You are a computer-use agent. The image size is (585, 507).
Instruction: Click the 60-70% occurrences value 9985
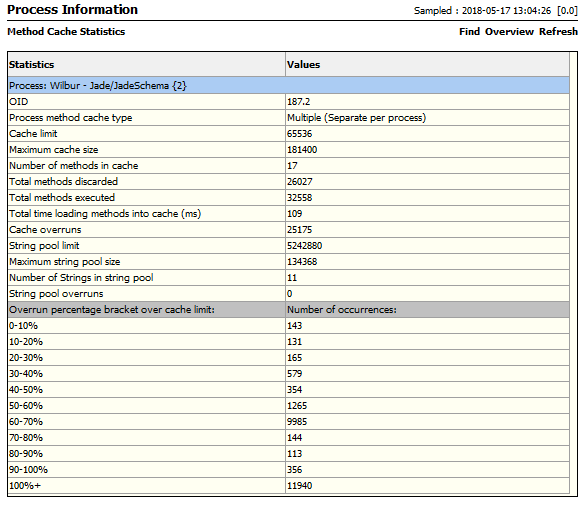pos(297,422)
